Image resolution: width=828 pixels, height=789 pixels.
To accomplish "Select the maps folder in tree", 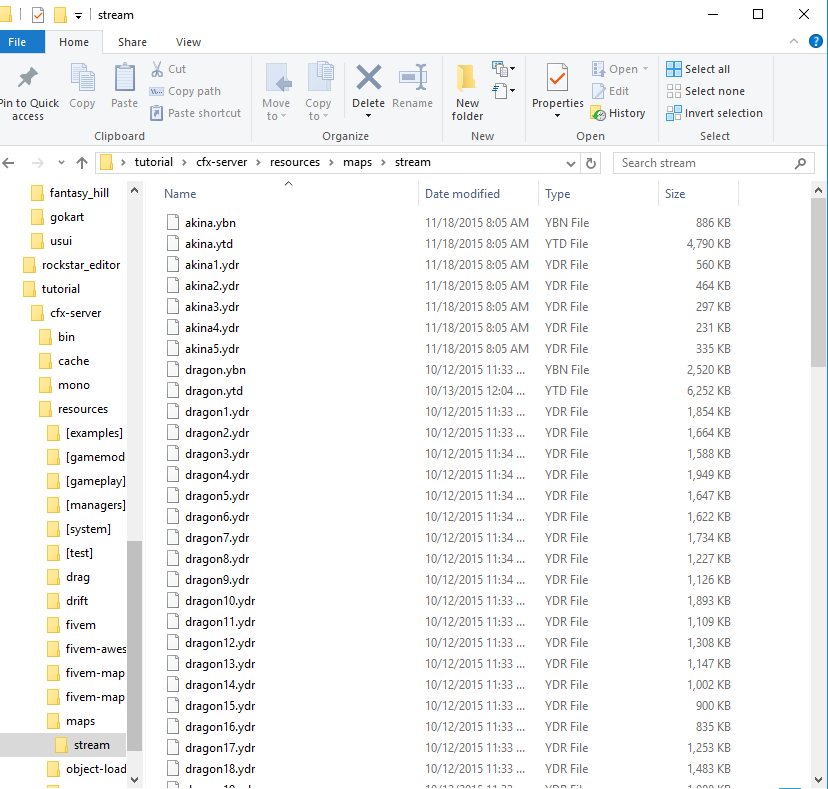I will [x=80, y=721].
